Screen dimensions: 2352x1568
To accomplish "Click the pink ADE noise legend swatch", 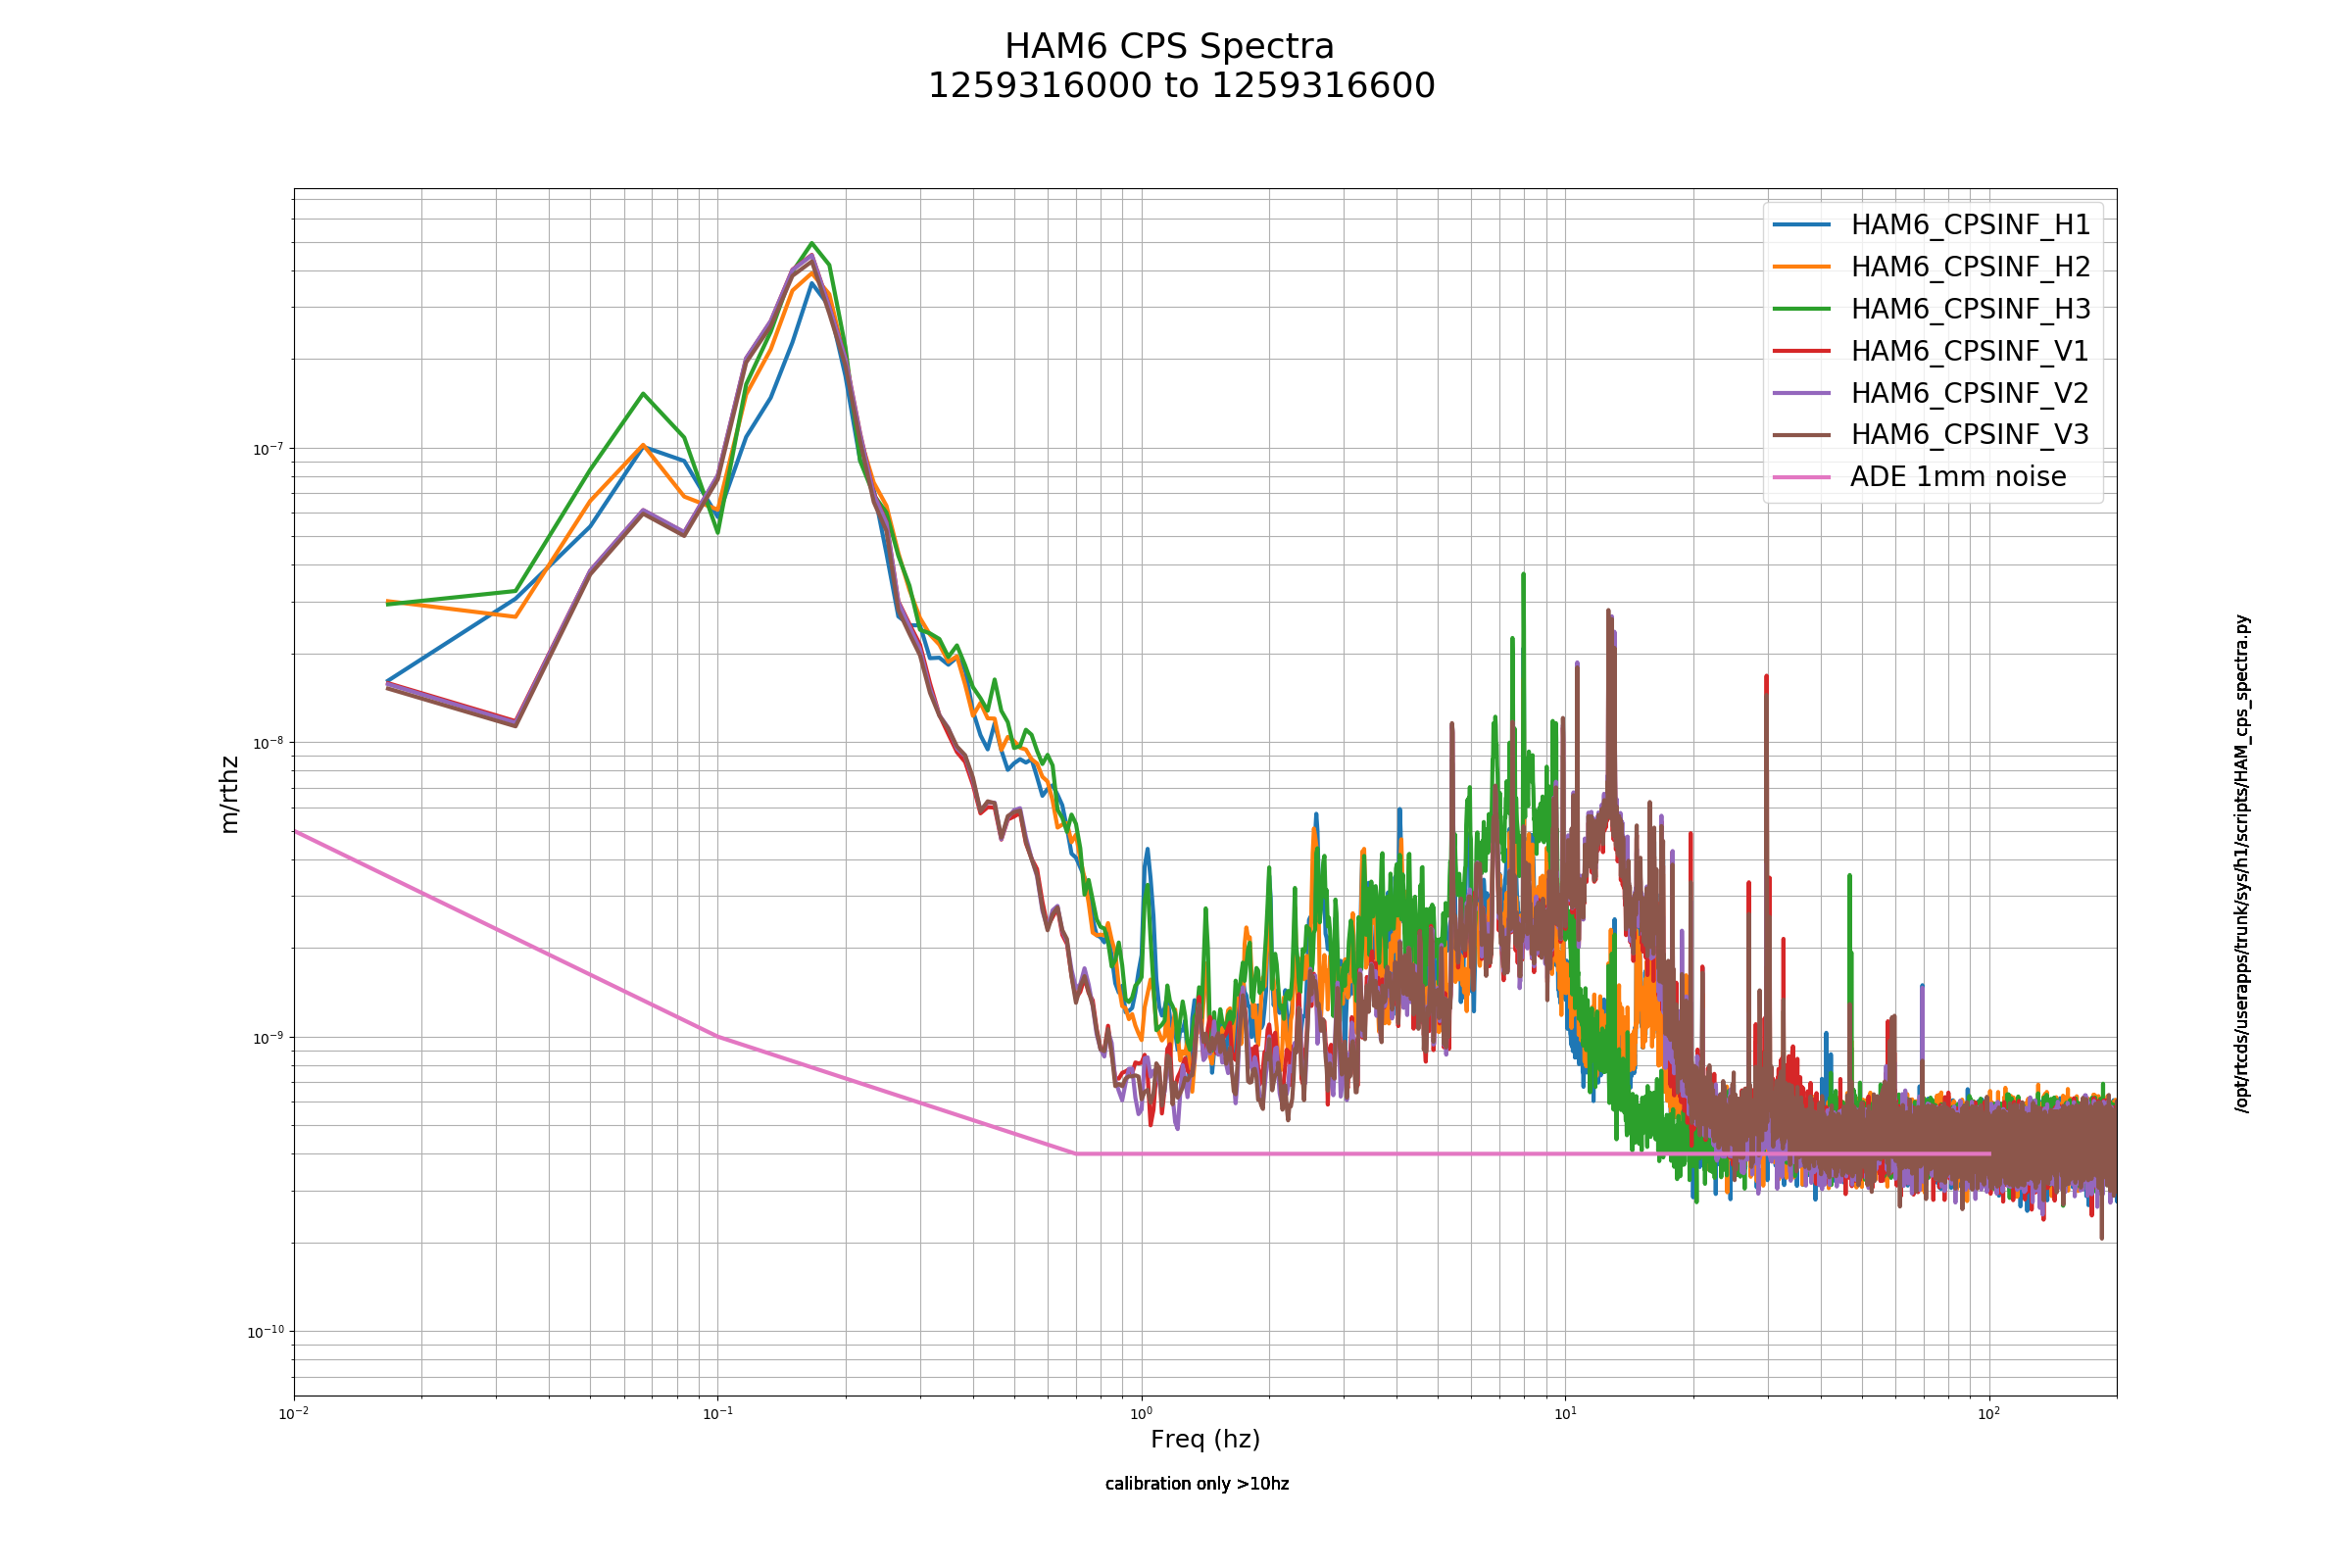I will (x=1802, y=477).
